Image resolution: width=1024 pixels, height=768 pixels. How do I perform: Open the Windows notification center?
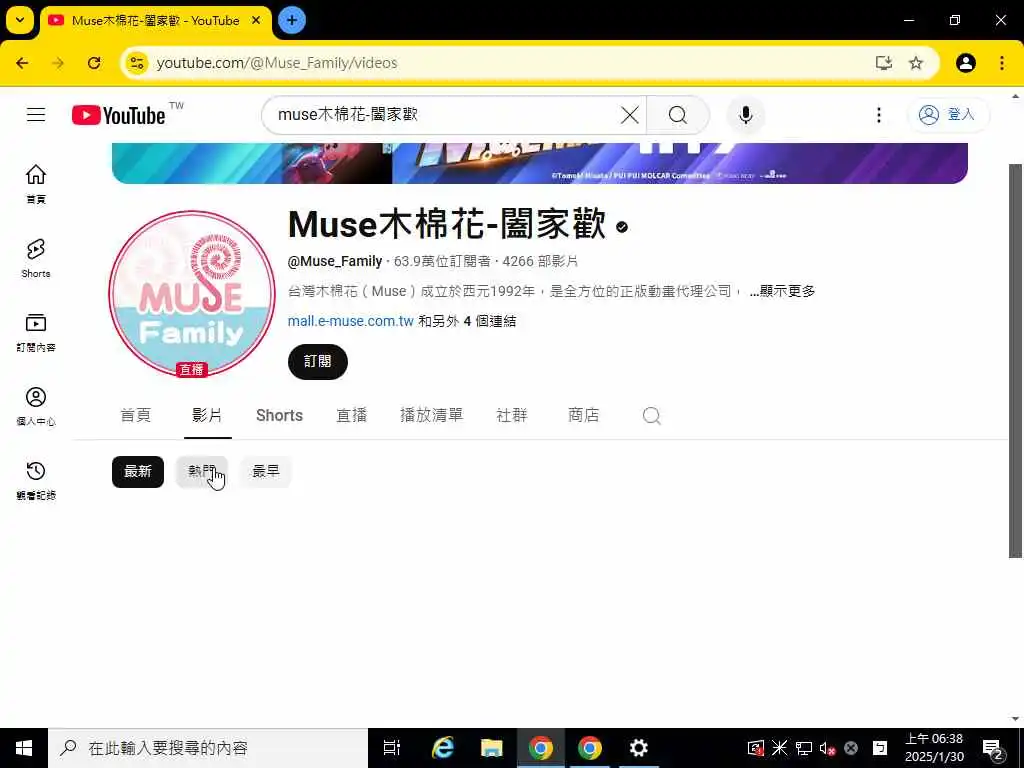993,748
